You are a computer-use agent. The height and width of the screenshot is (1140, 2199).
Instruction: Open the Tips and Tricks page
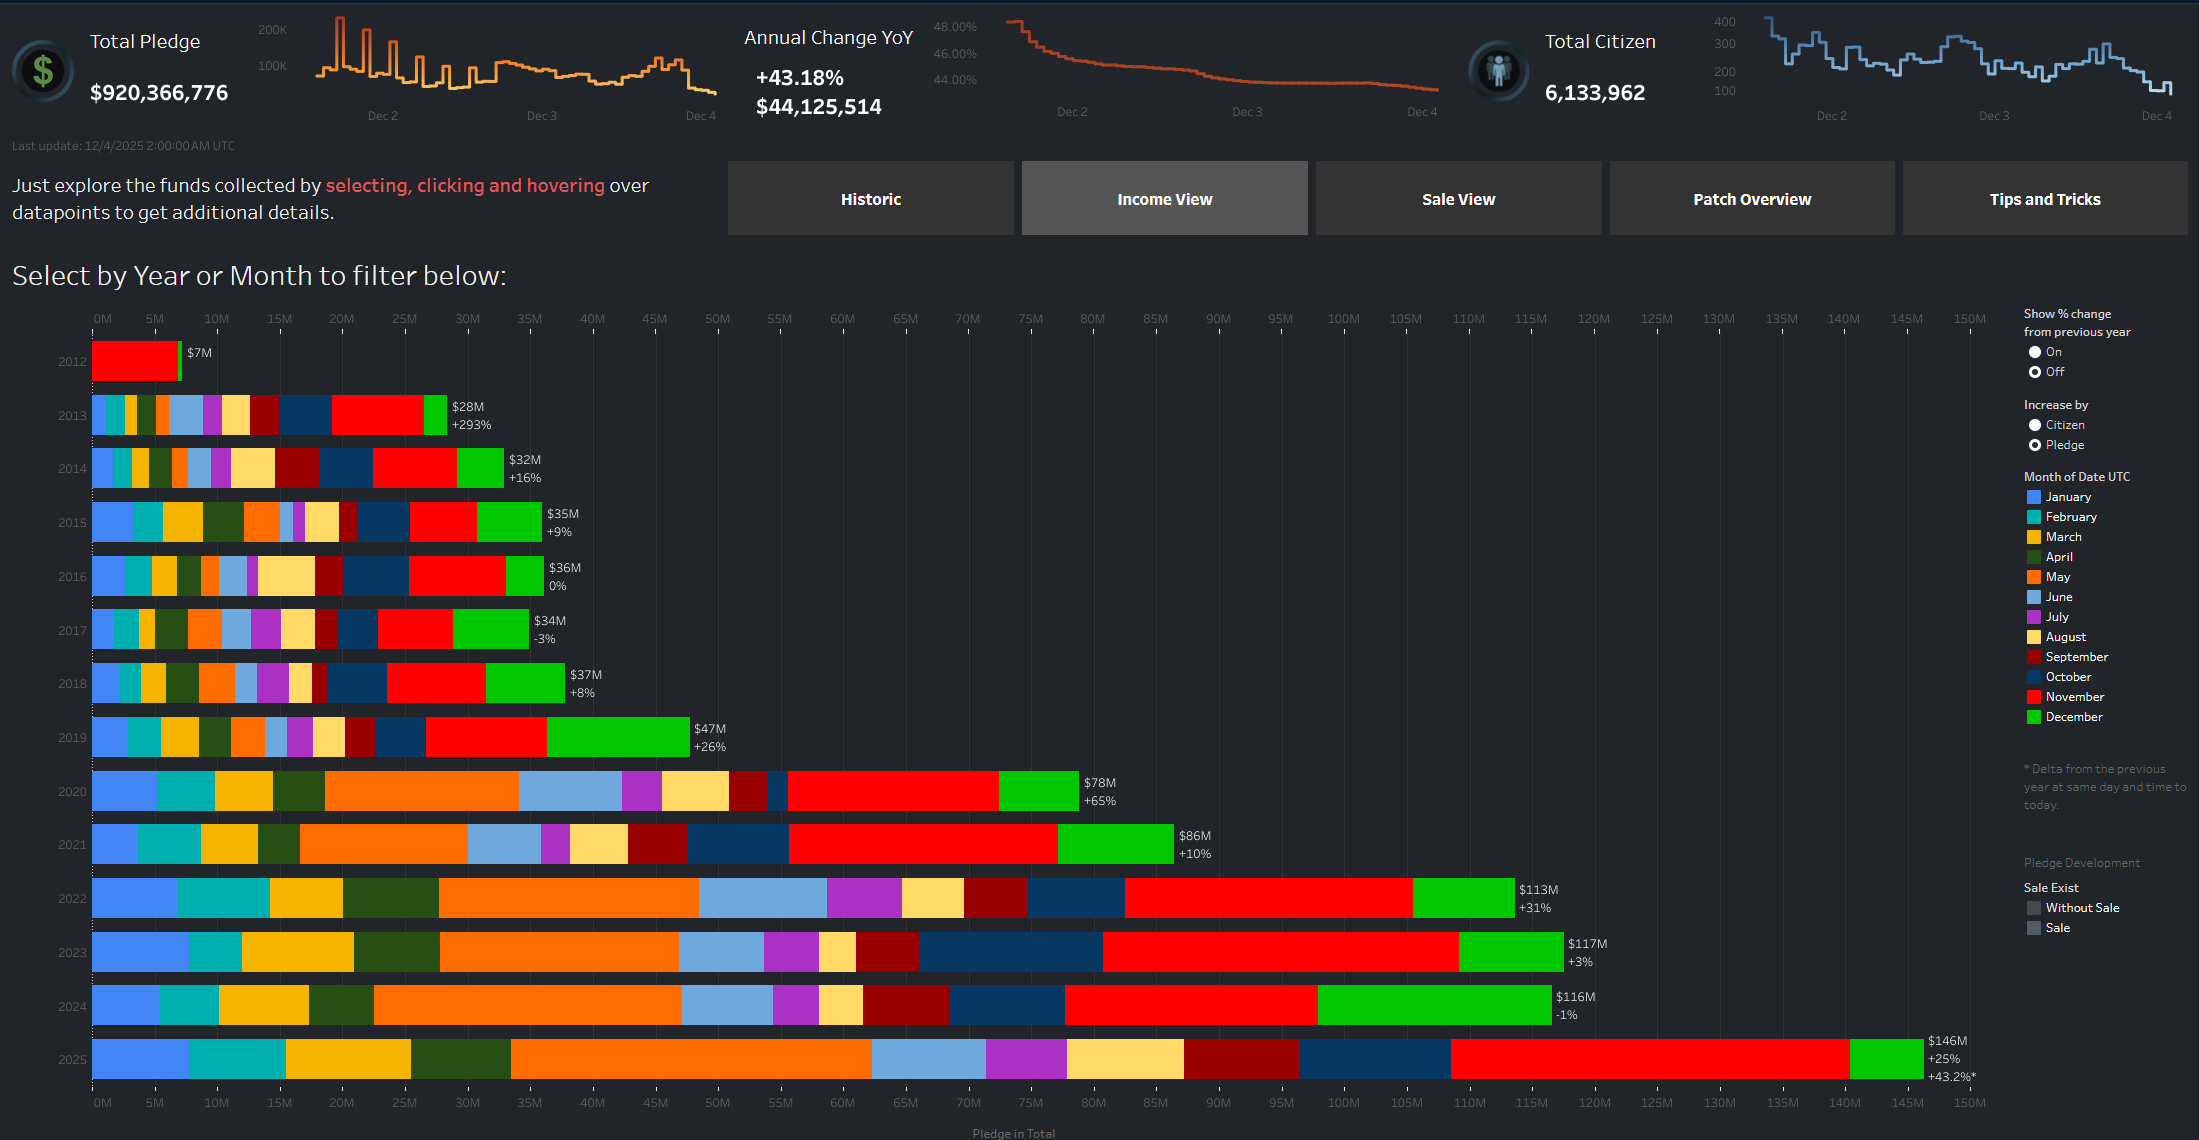pyautogui.click(x=2044, y=199)
